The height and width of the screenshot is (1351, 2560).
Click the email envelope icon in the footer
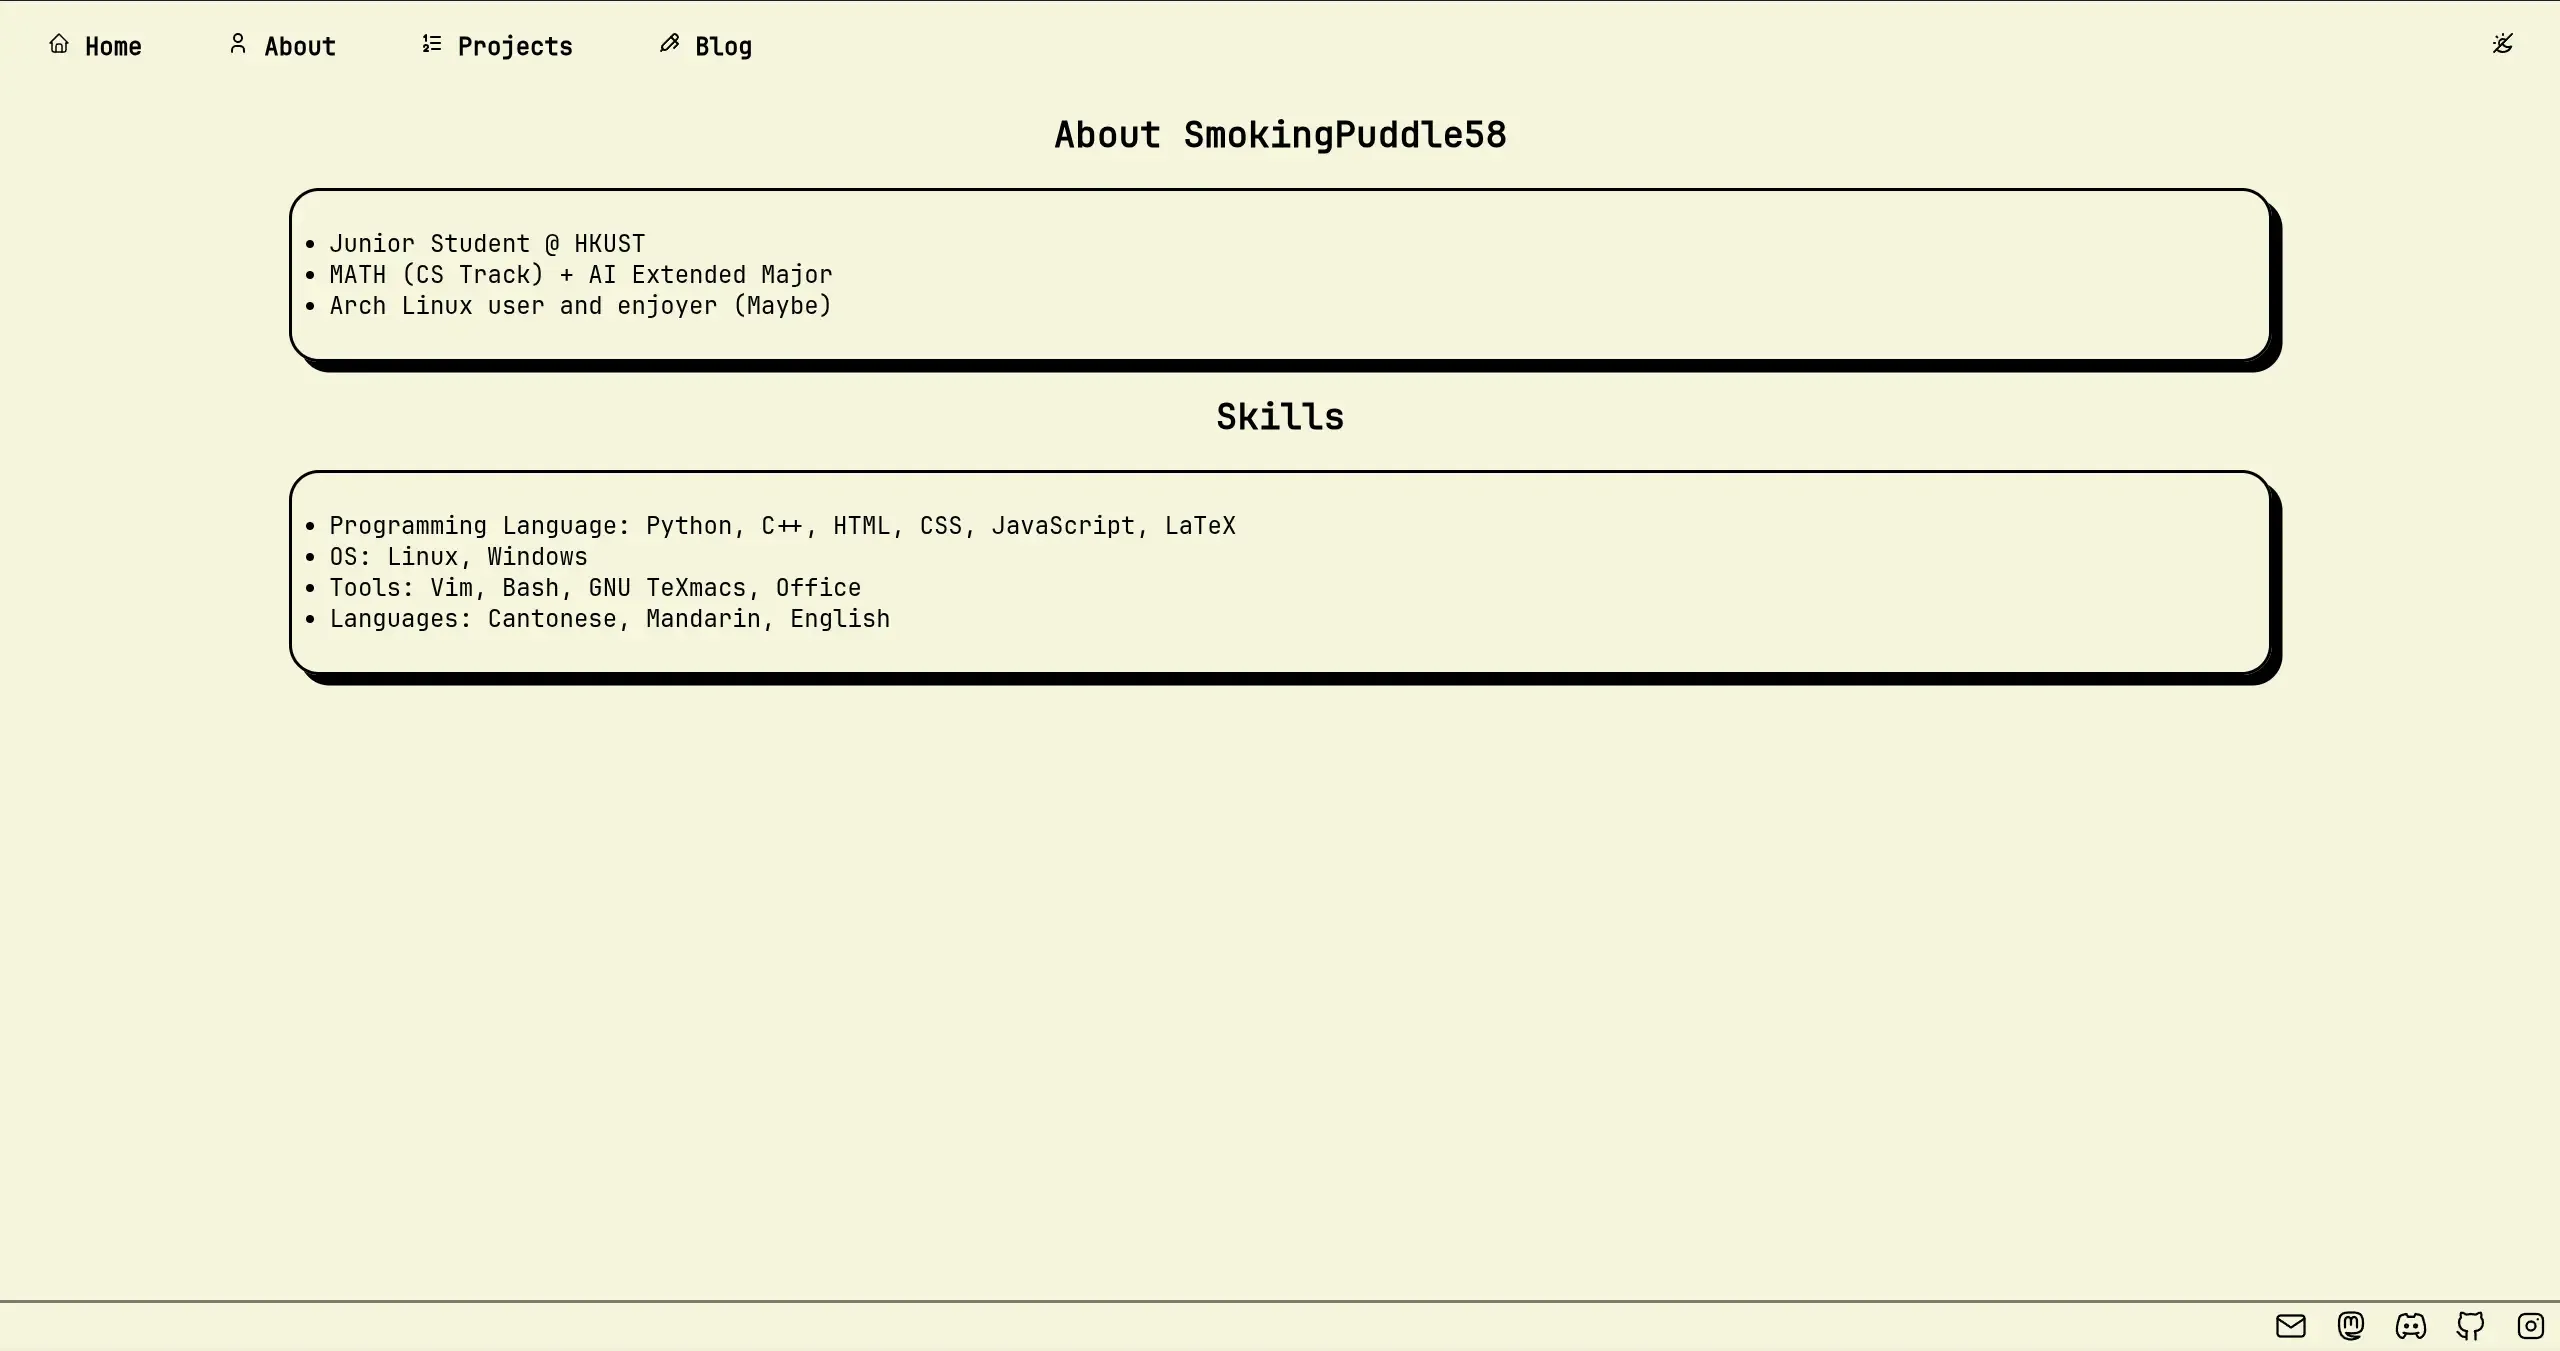(2290, 1325)
